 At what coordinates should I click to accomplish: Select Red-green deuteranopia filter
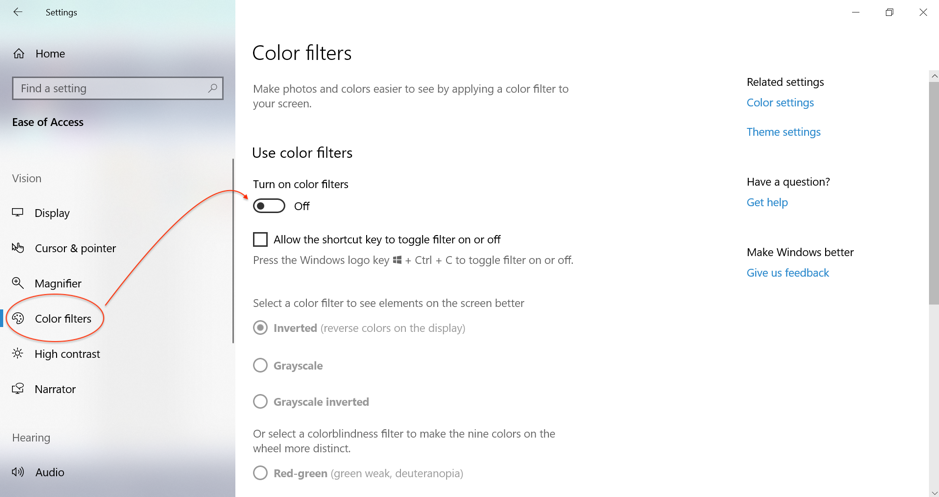[260, 473]
